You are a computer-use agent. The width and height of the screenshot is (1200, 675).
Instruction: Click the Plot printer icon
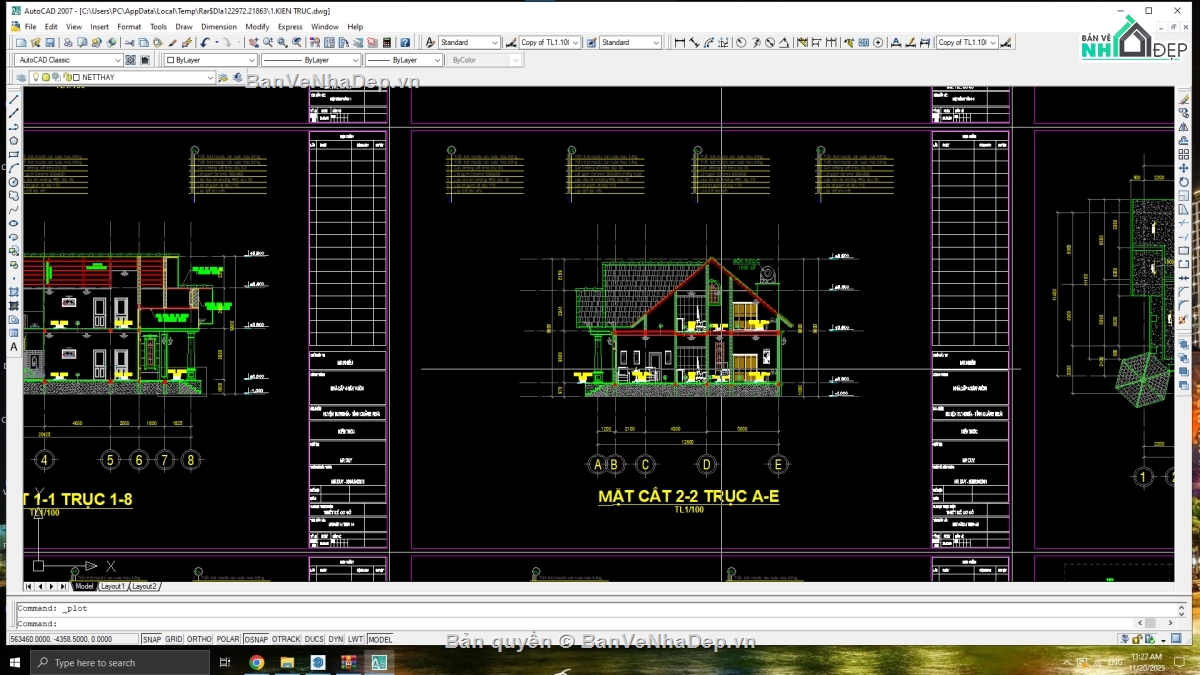[68, 42]
